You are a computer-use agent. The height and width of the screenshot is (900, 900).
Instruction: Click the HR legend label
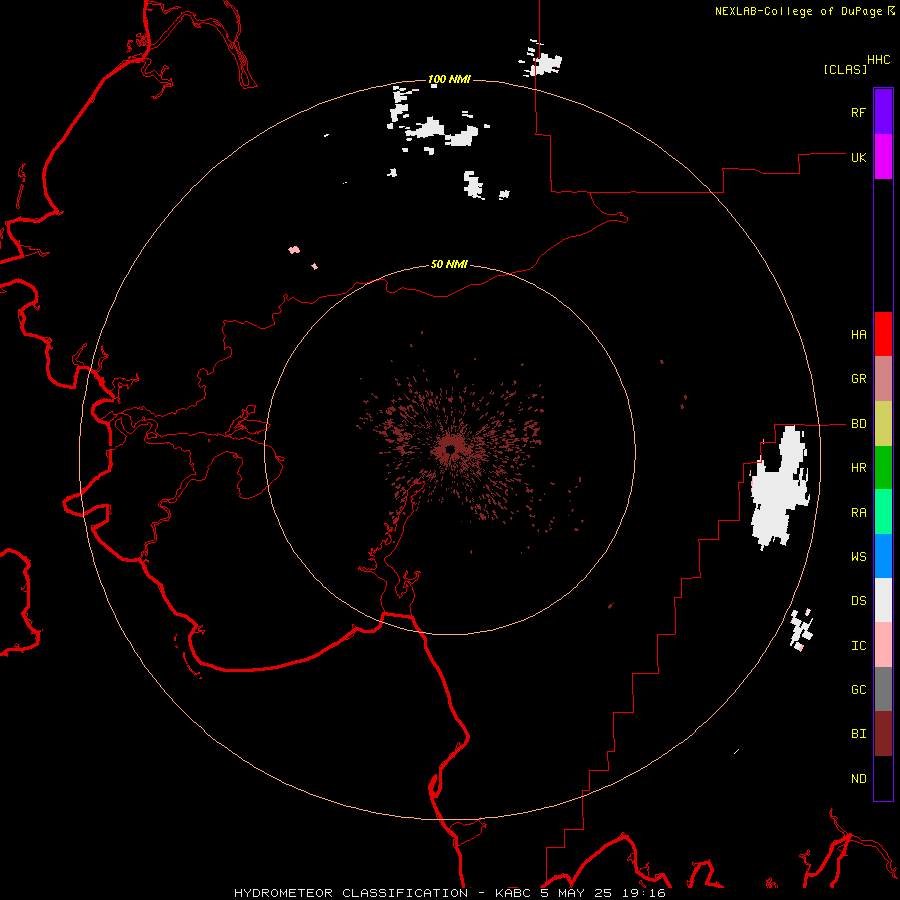tap(858, 468)
